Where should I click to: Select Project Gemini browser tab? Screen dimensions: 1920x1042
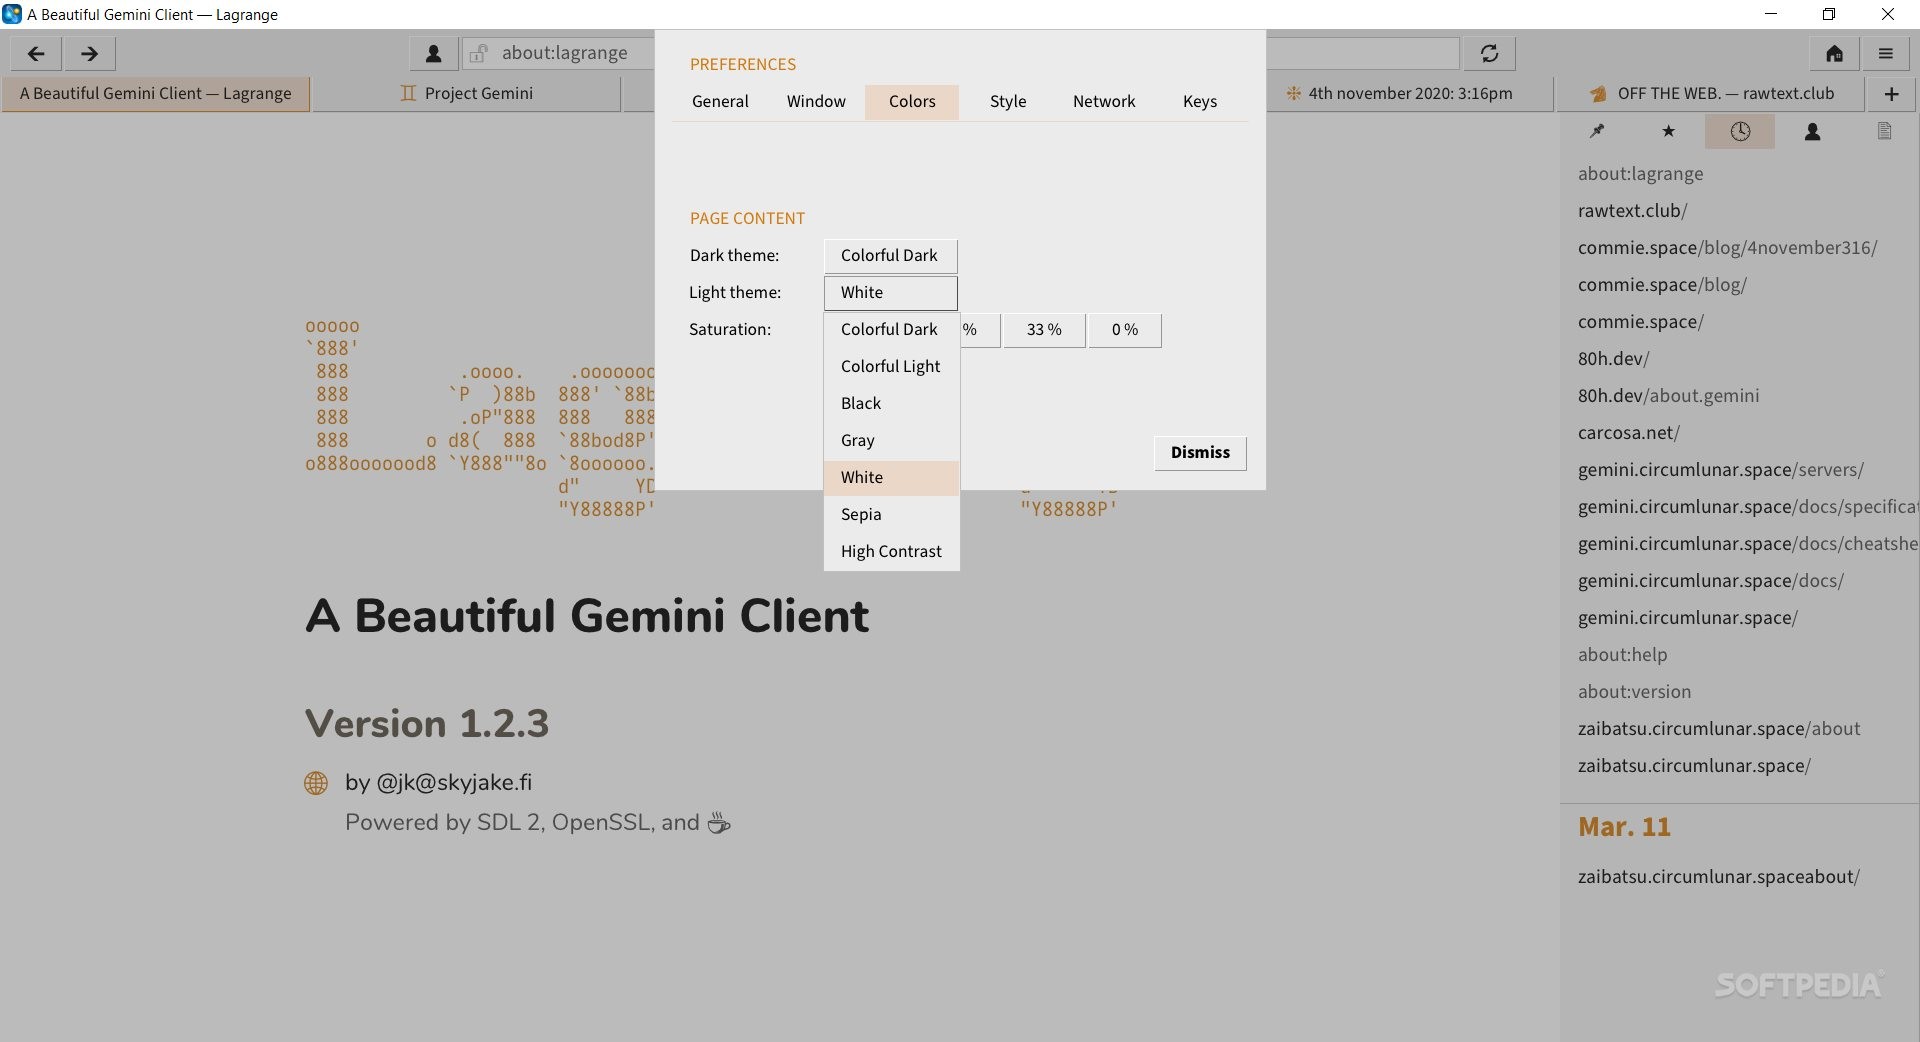467,94
